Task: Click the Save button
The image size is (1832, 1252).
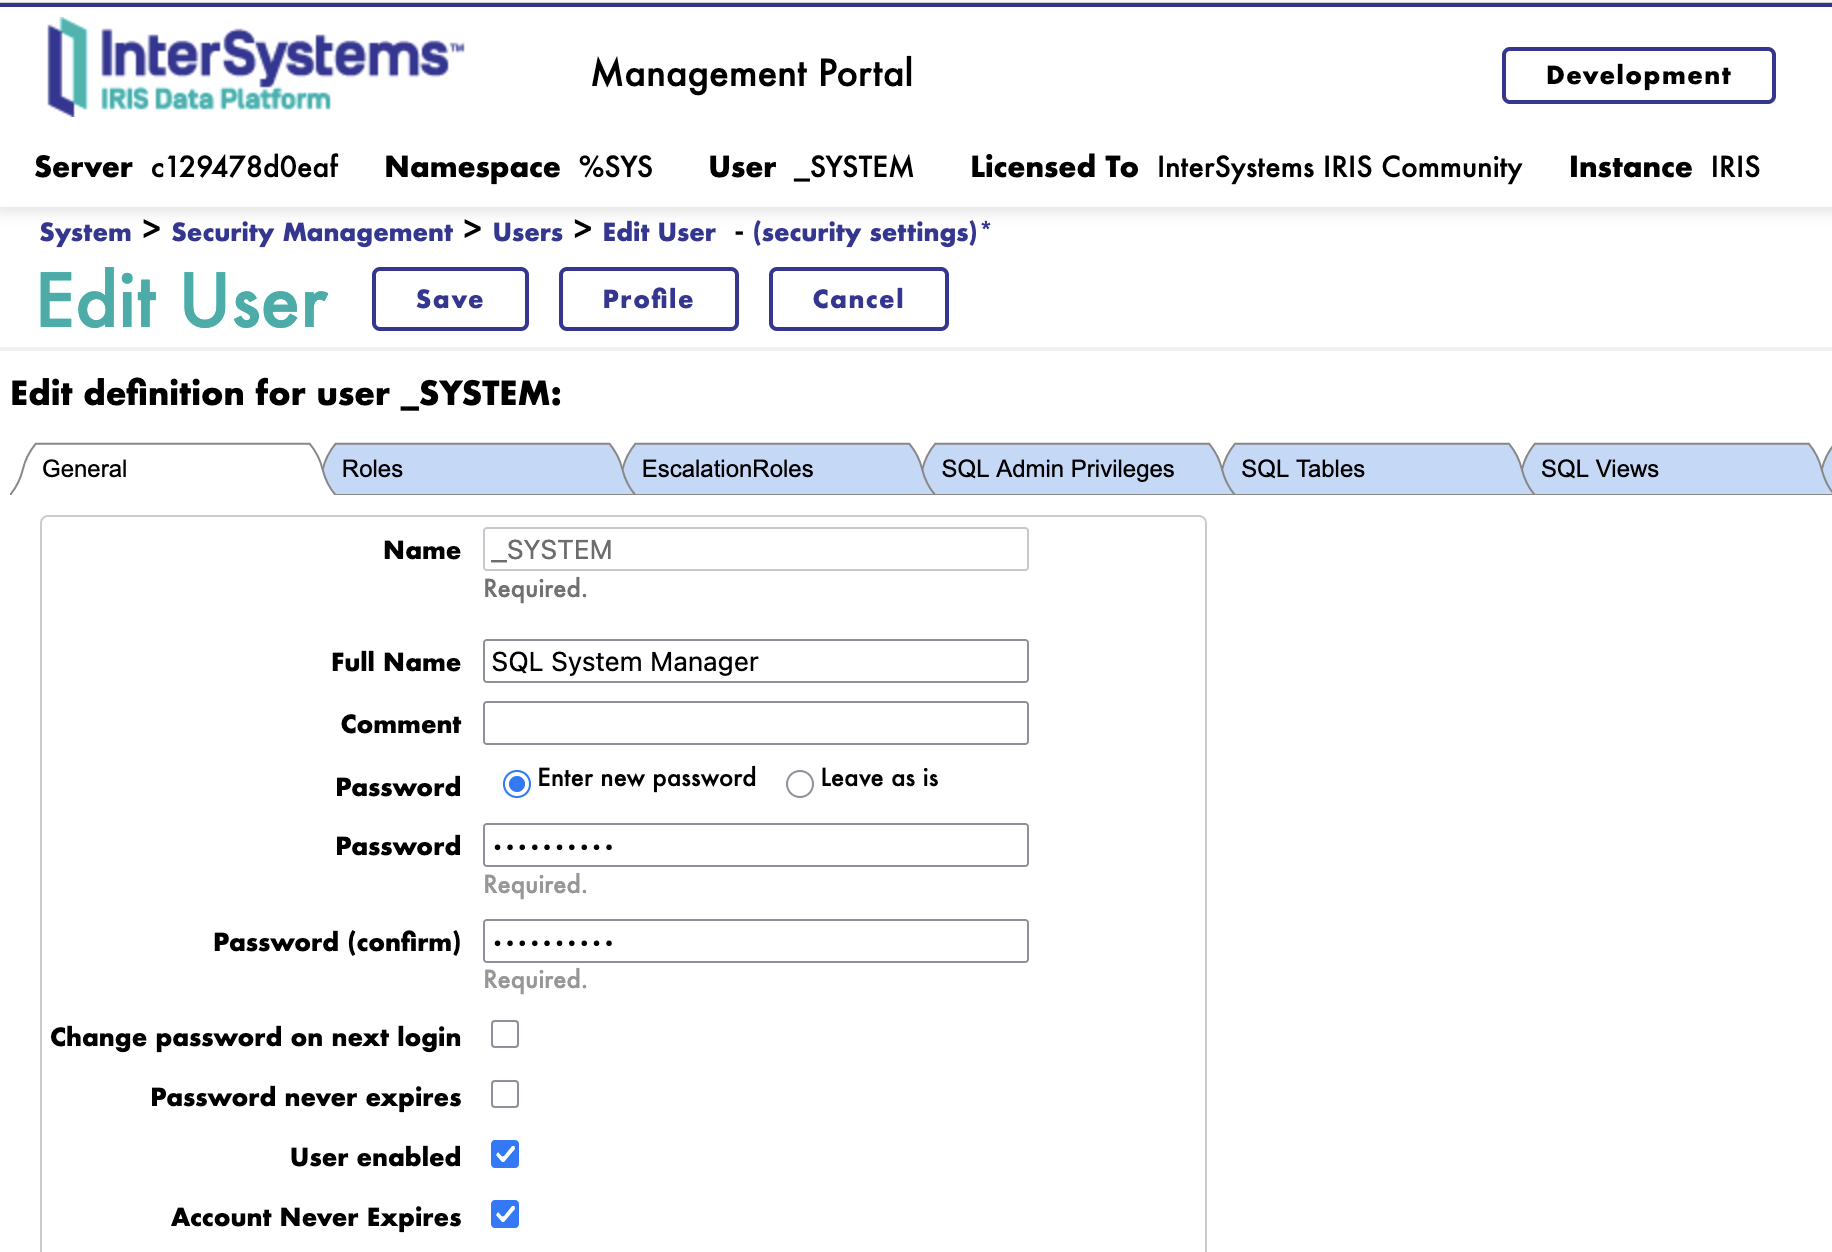Action: [450, 299]
